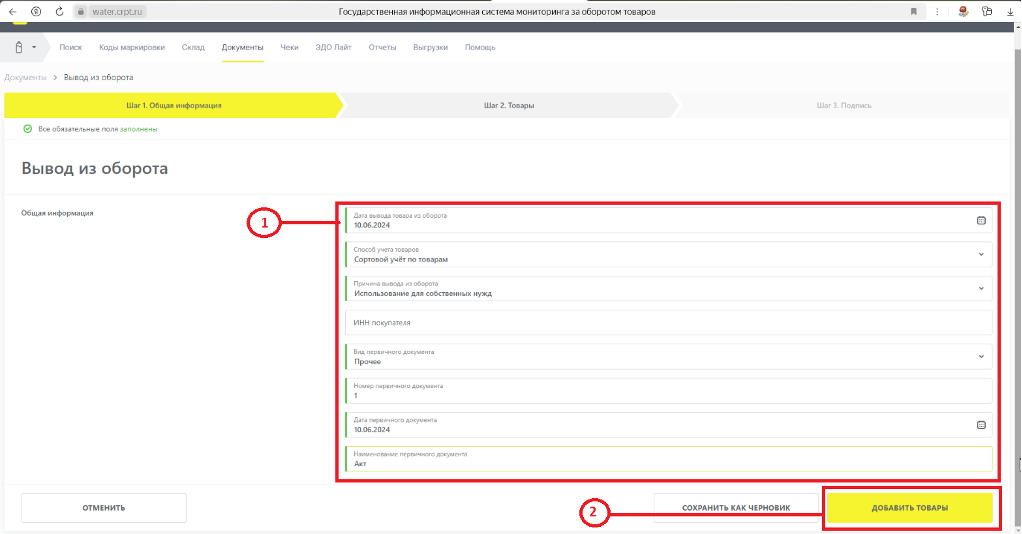Click the red extension icon in browser toolbar
Screen dimensions: 1022x534
point(963,12)
